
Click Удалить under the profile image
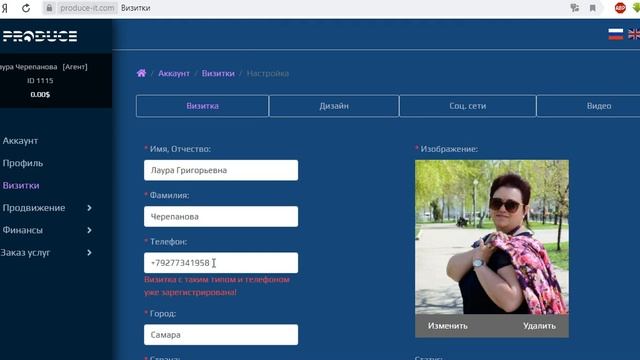click(539, 326)
